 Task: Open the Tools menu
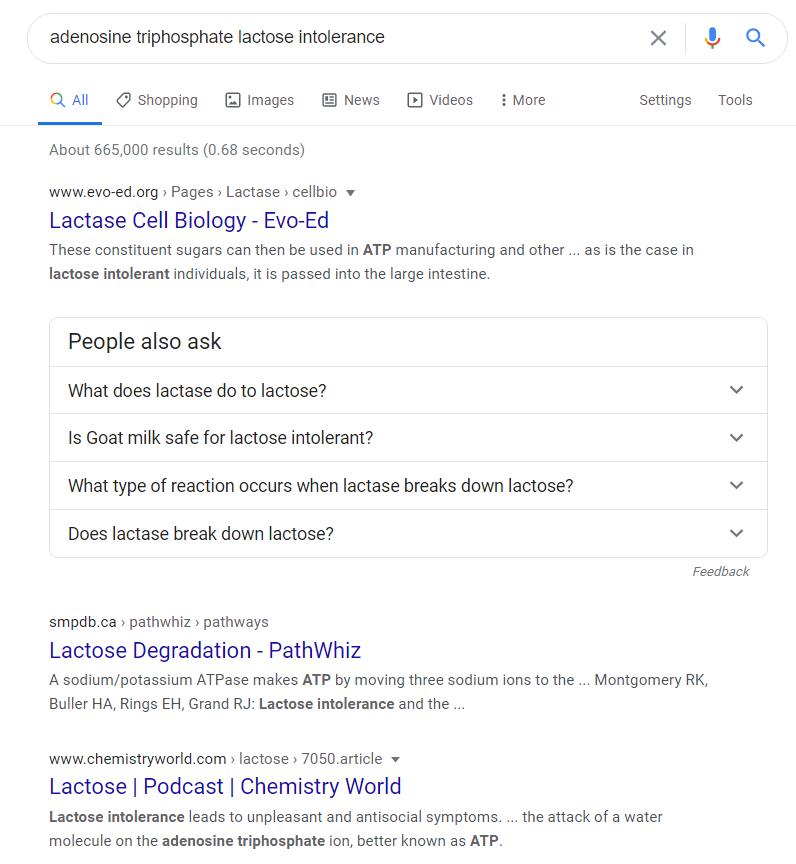735,100
